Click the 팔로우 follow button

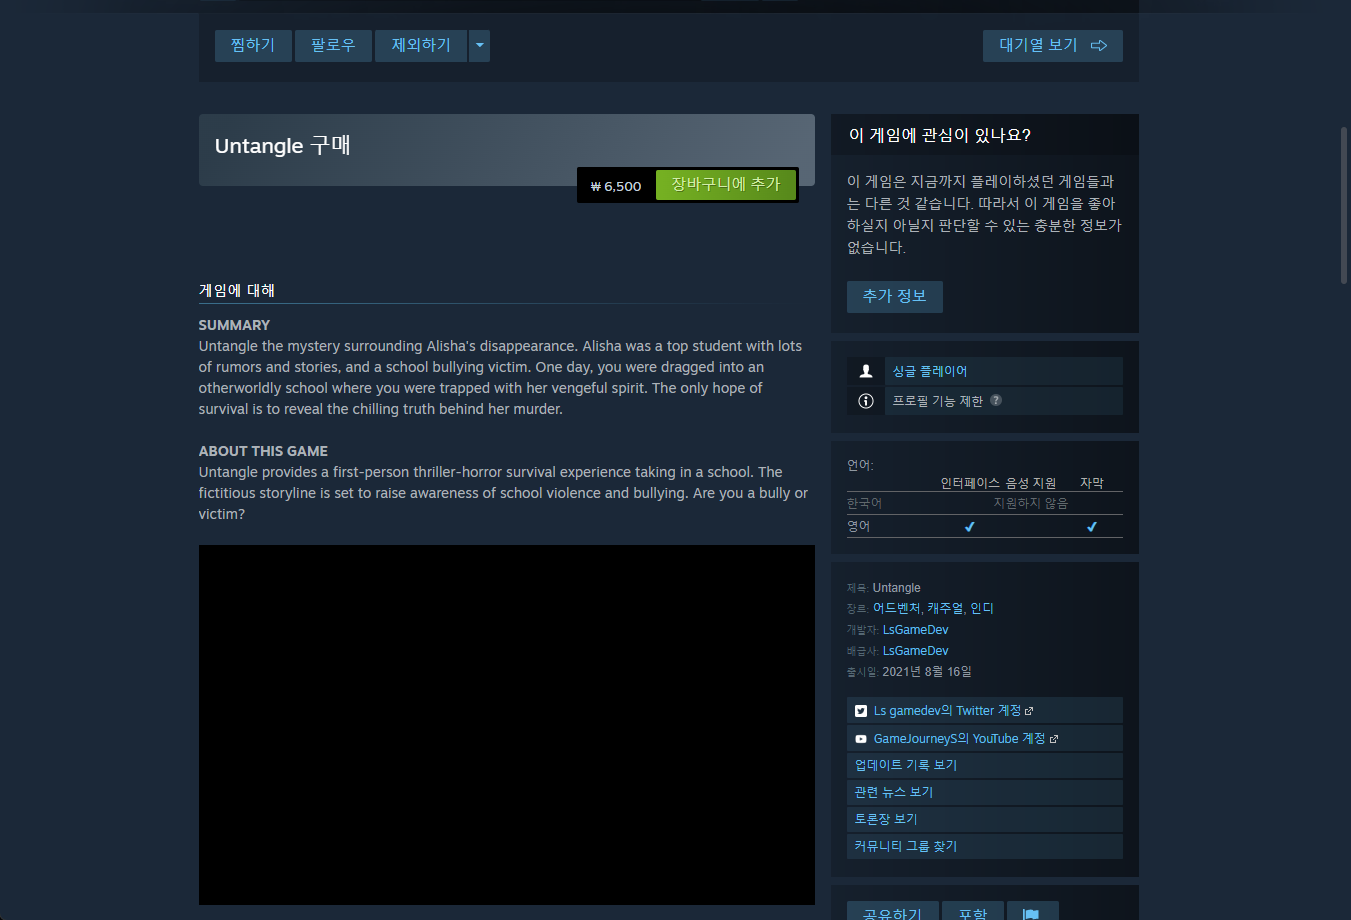point(333,46)
